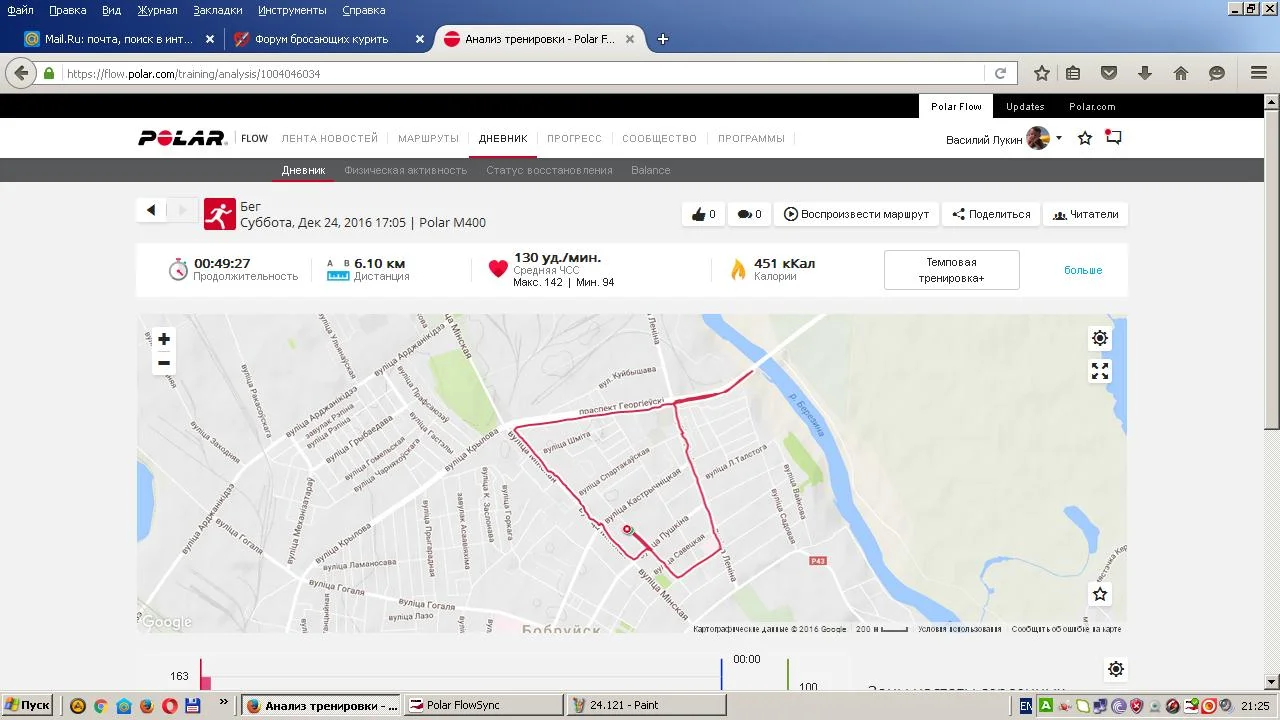Expand hidden taskbar quick launch icons
Screen dimensions: 1280x720
[x=223, y=704]
